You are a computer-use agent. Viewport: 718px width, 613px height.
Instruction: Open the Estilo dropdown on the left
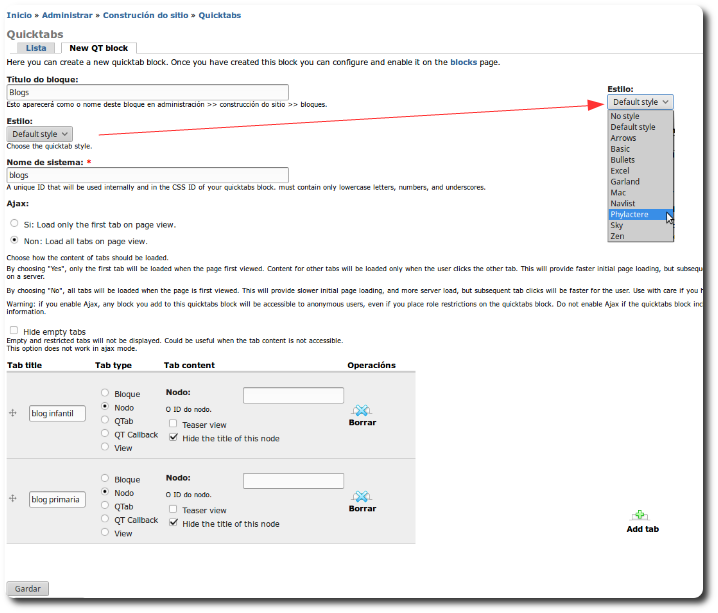click(40, 134)
